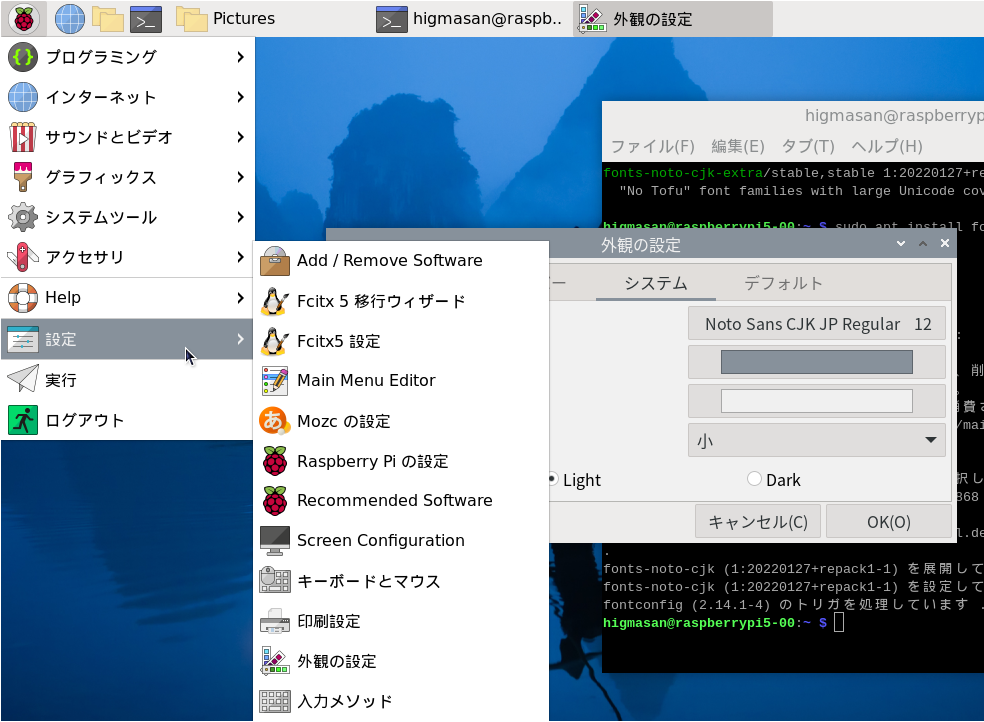Click the Raspberry Pi main menu icon
The width and height of the screenshot is (984, 722).
click(23, 18)
